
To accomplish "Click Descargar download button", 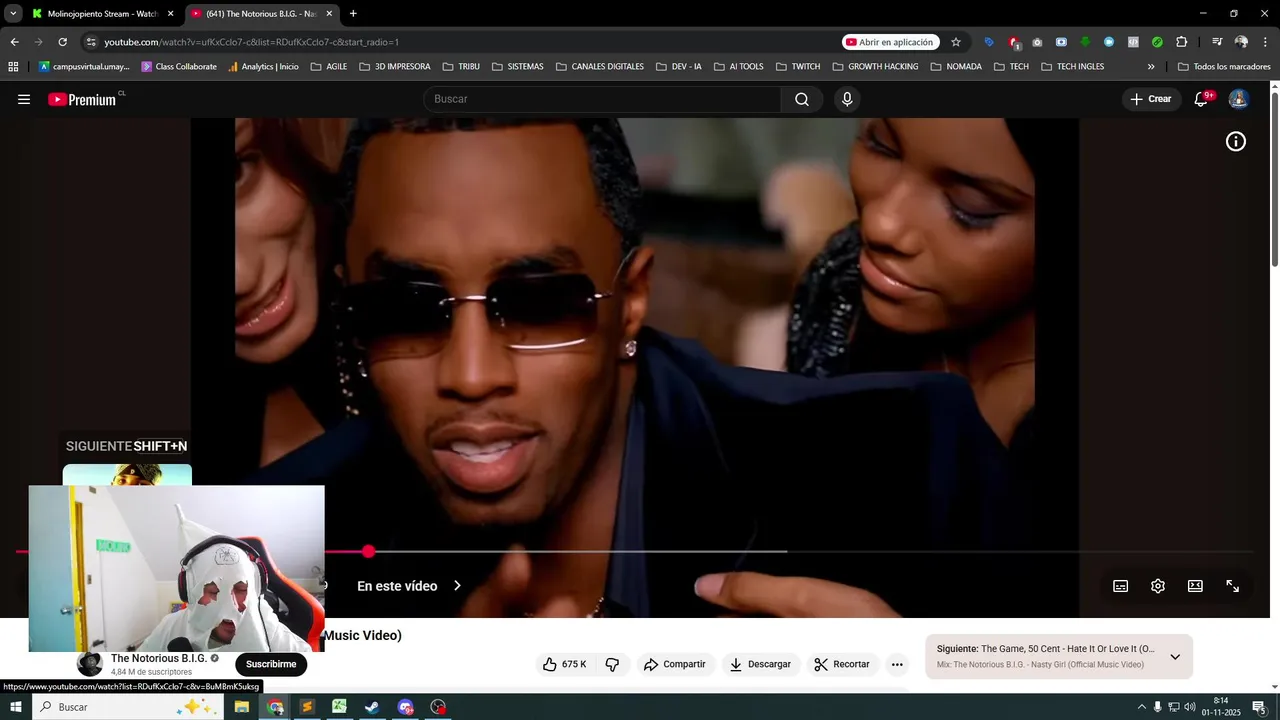I will [x=760, y=664].
